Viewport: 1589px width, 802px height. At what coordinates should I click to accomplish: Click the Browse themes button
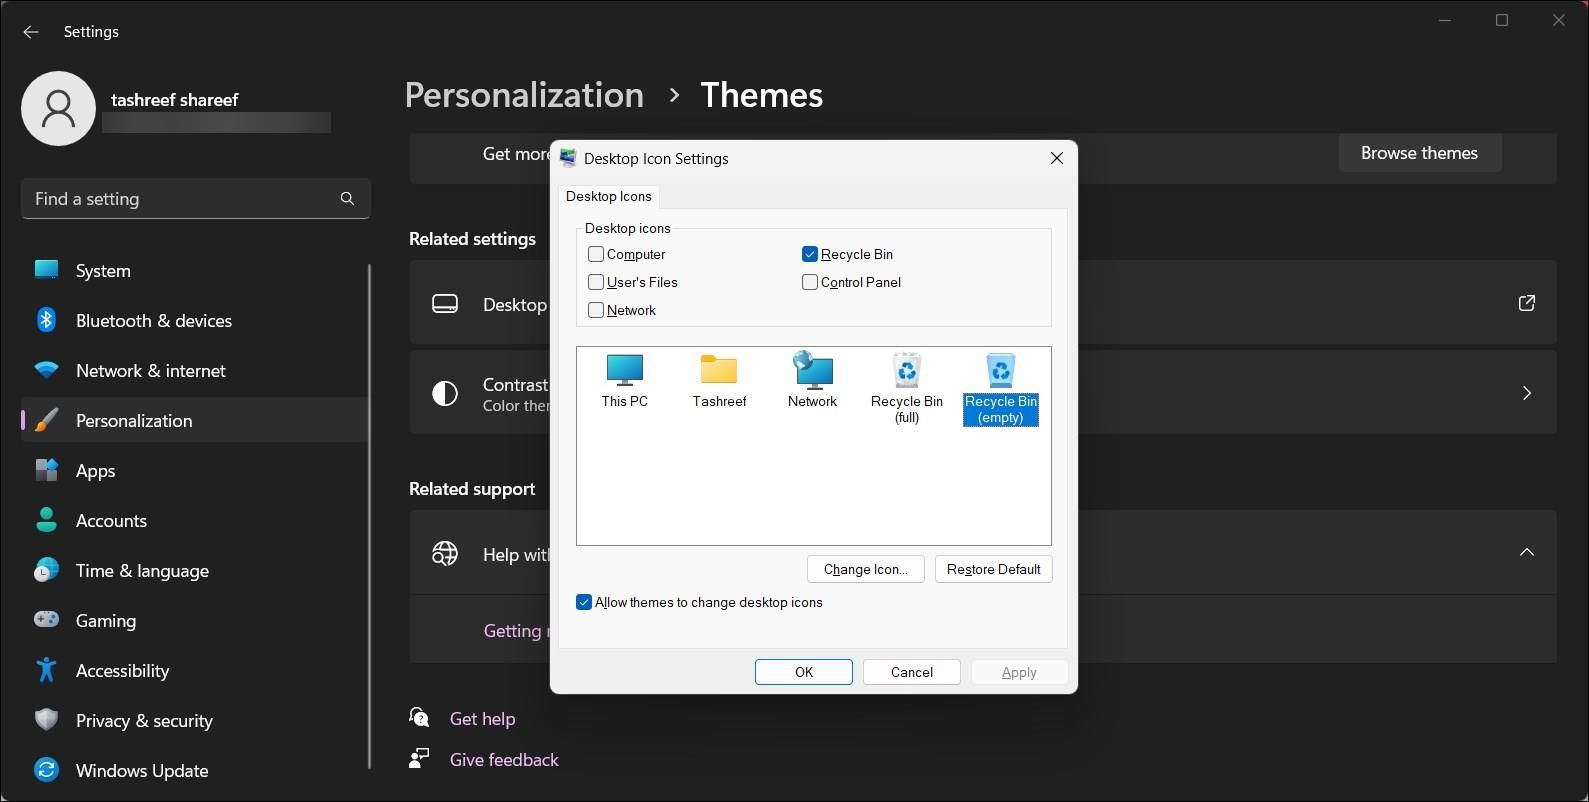pyautogui.click(x=1419, y=153)
